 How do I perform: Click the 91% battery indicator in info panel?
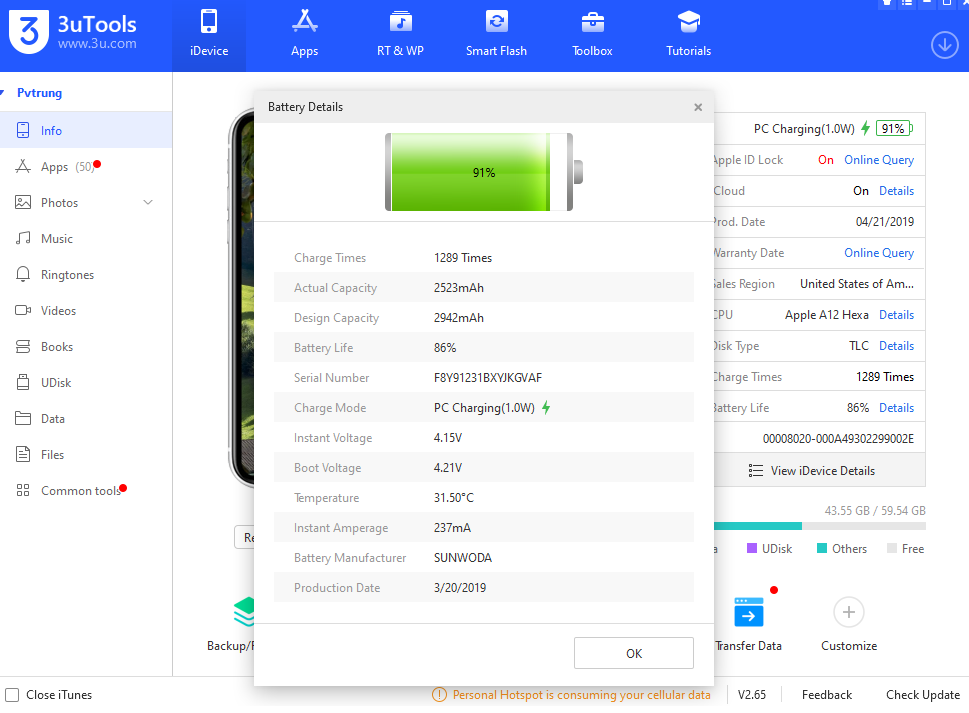894,129
